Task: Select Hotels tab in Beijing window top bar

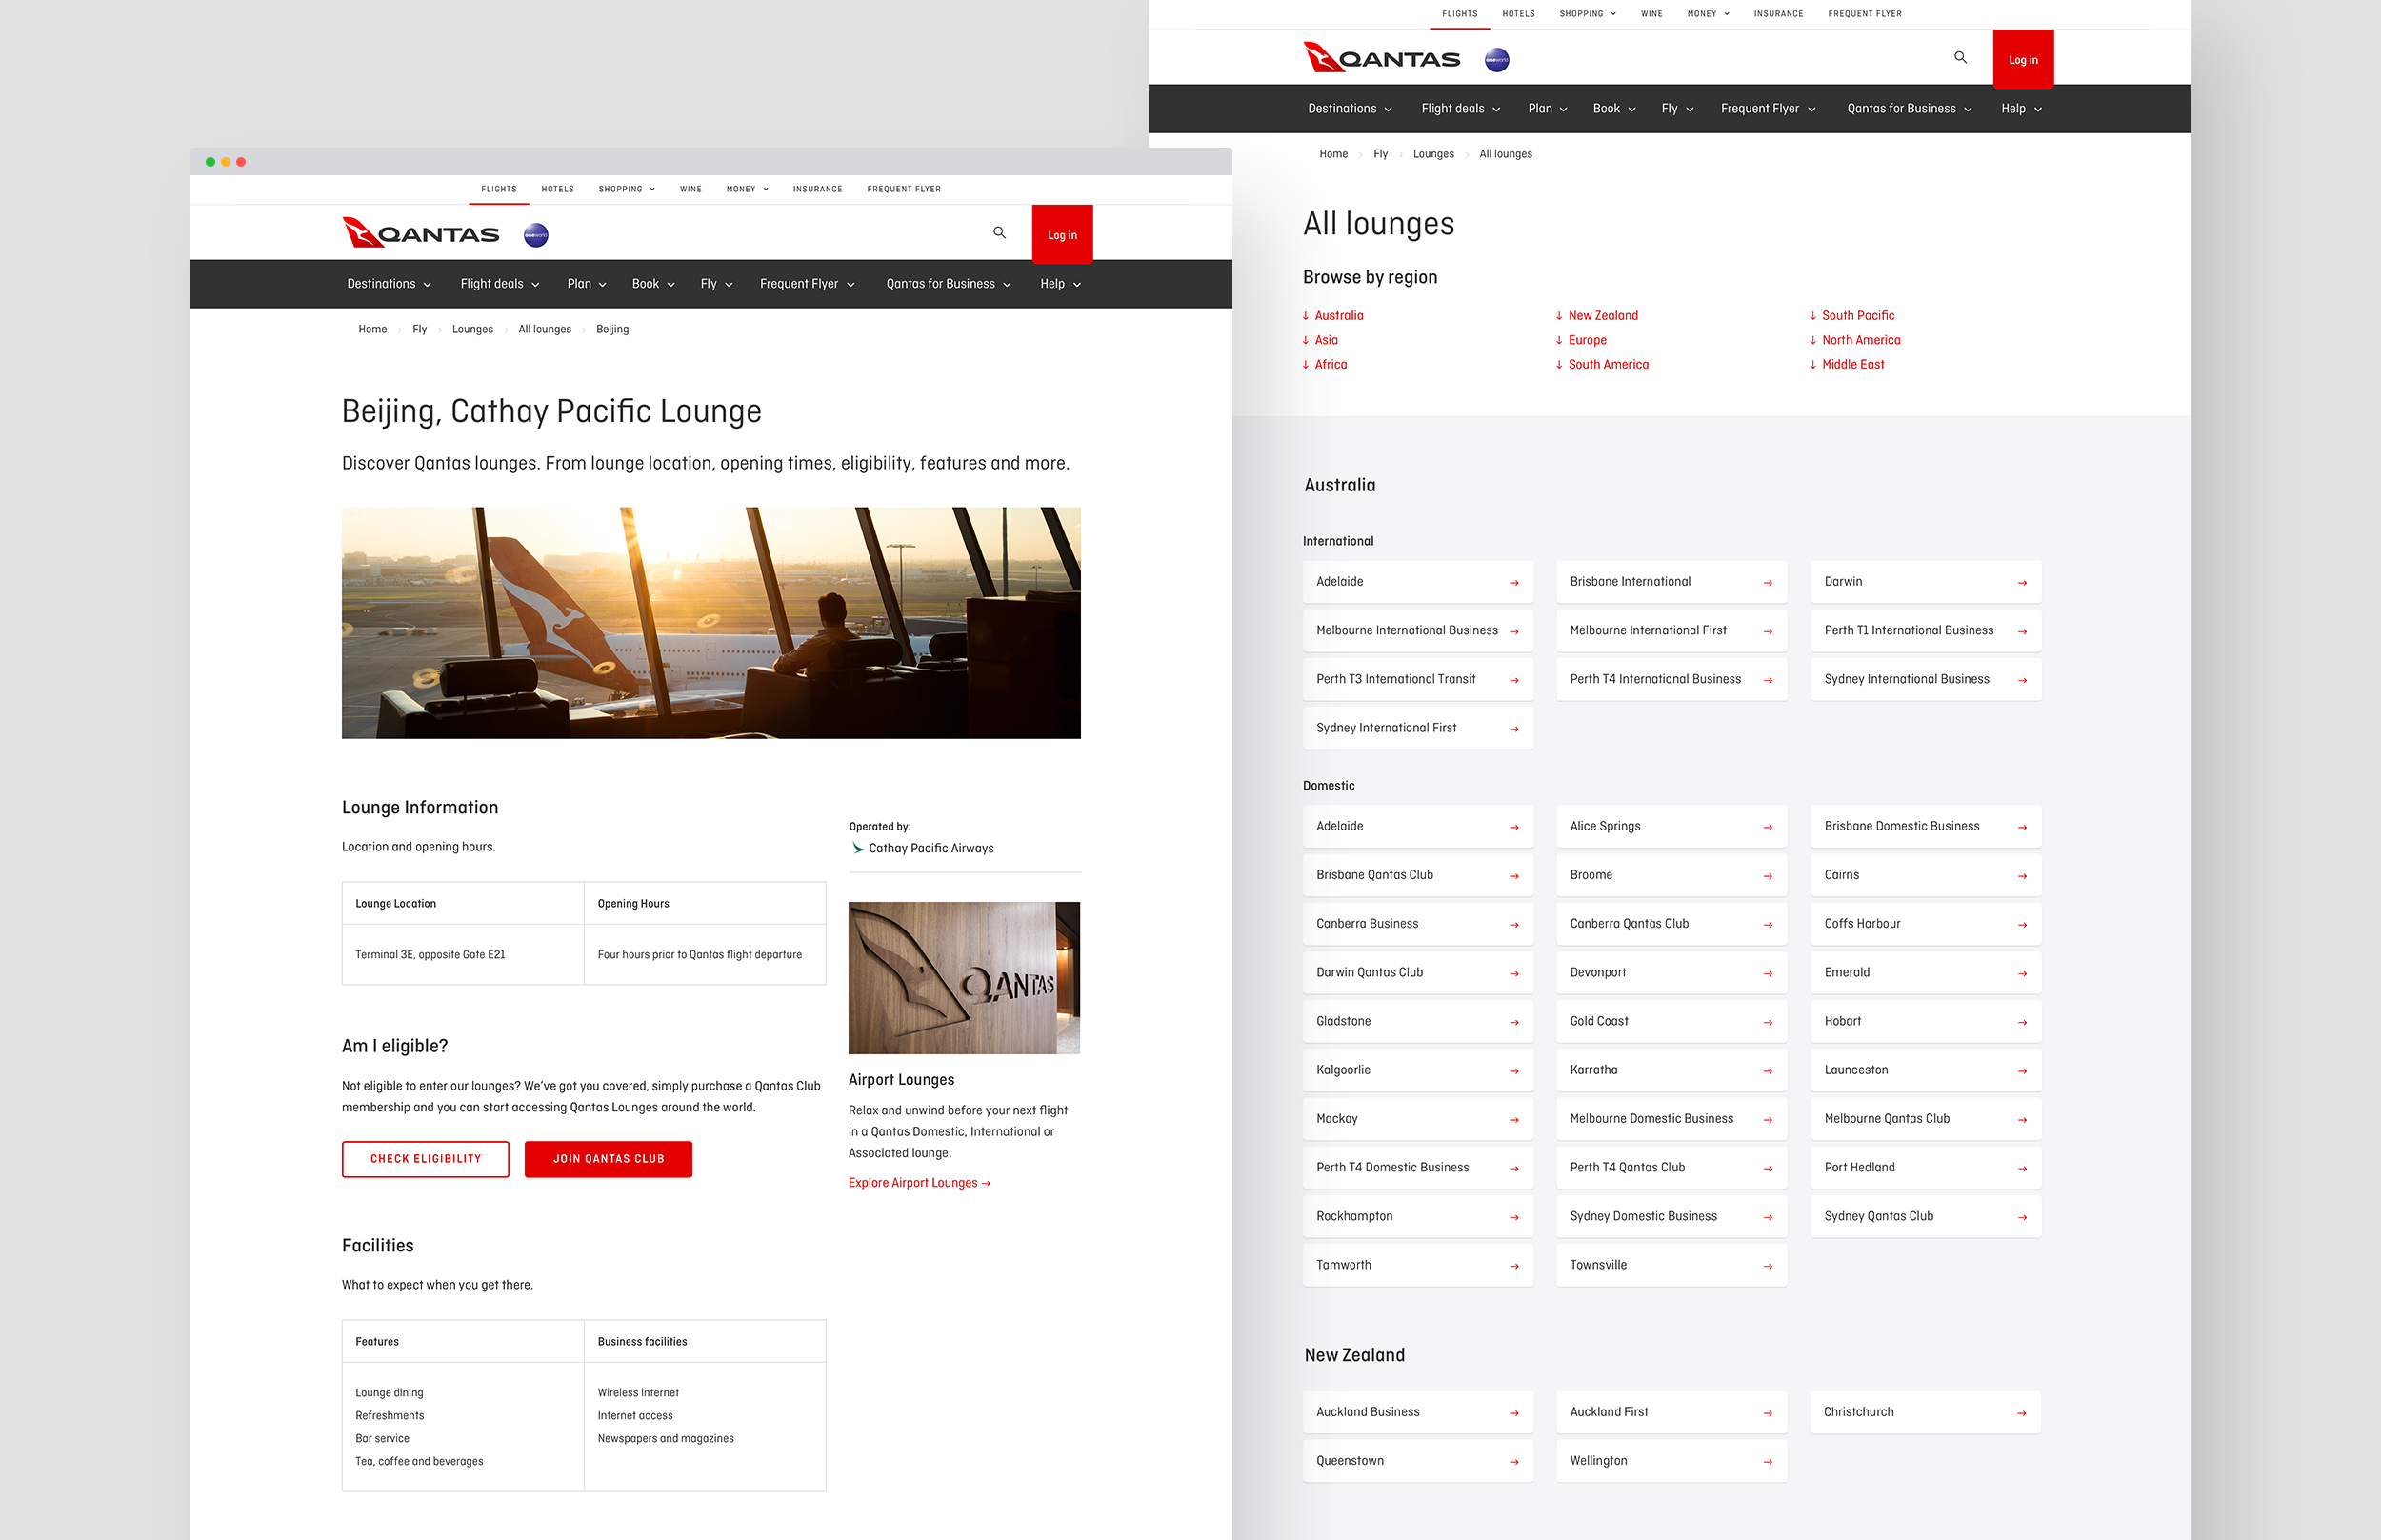Action: click(x=558, y=189)
